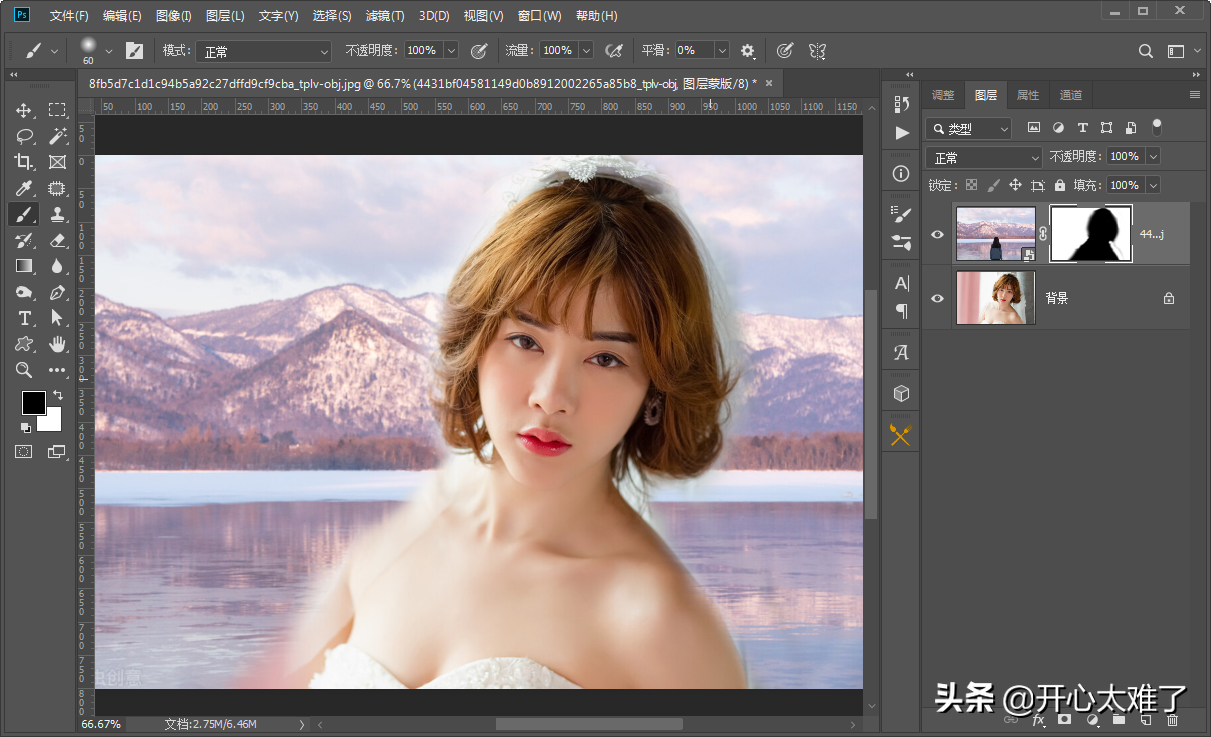Open the layers panel hamburger menu
Screen dimensions: 1211x737
click(1195, 95)
